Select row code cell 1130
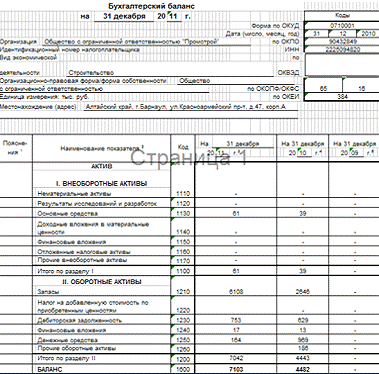 183,214
